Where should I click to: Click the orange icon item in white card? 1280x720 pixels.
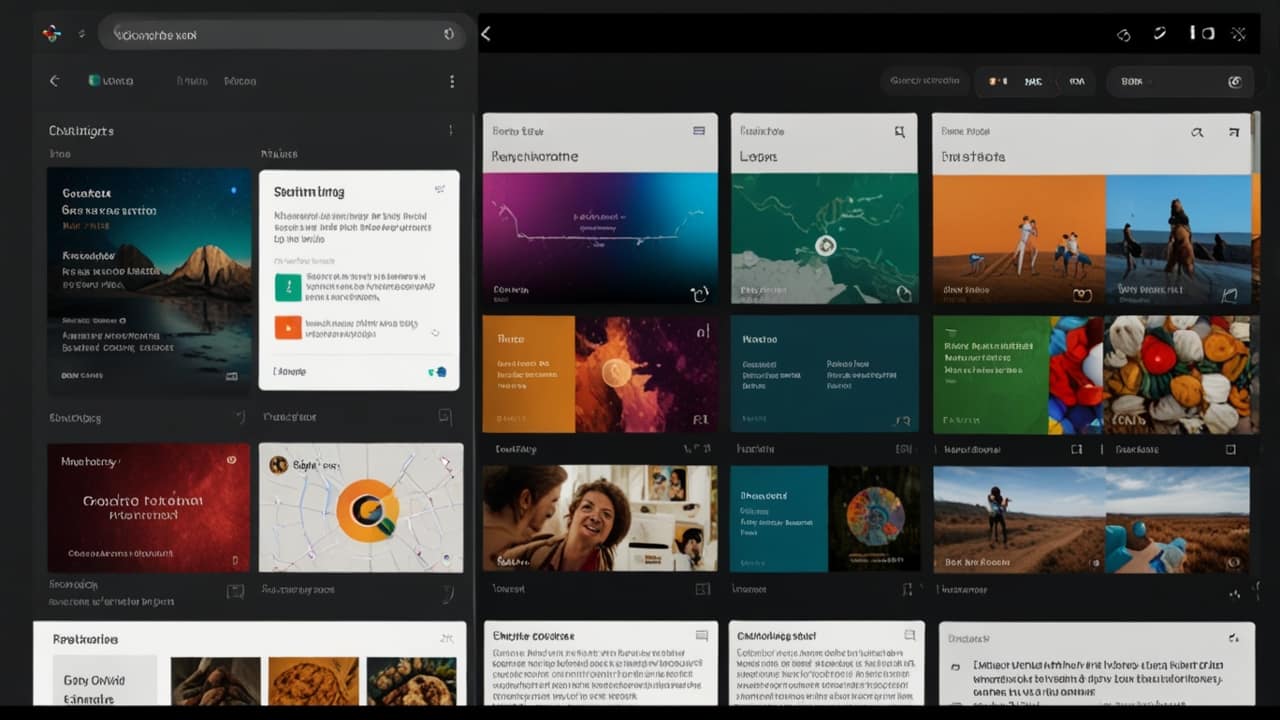coord(288,327)
